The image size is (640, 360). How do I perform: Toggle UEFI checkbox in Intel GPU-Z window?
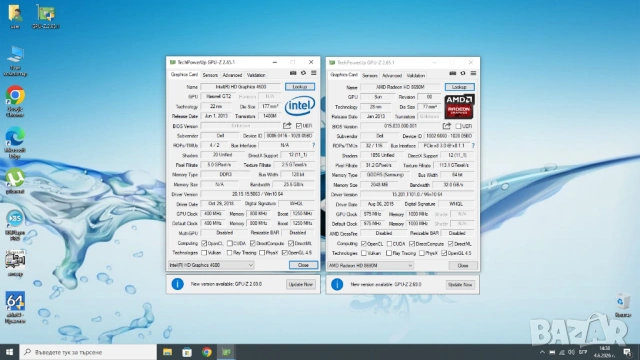(x=299, y=126)
